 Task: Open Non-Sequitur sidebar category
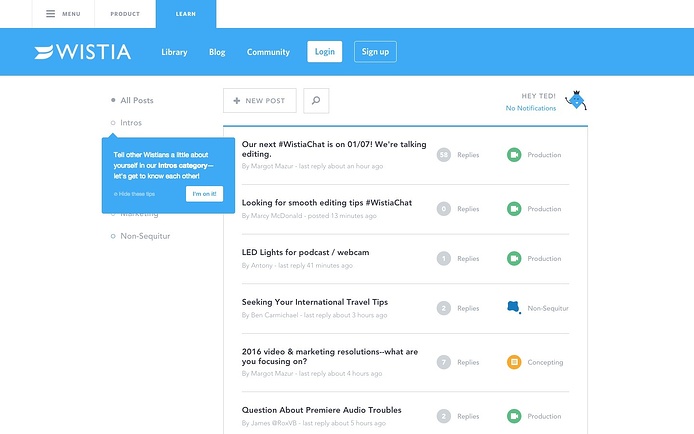[145, 236]
